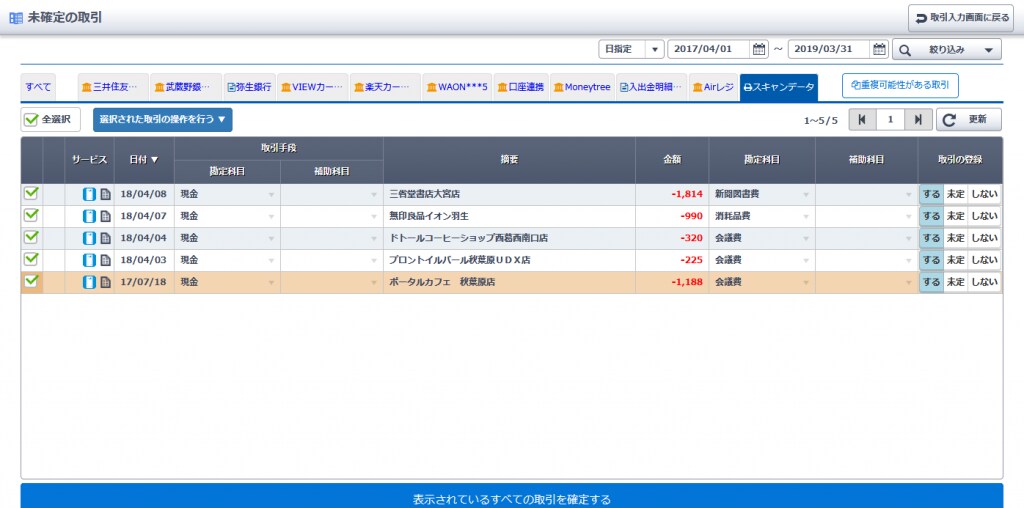Screen dimensions: 1024x508
Task: Click amount -1,188 cell
Action: pyautogui.click(x=672, y=282)
